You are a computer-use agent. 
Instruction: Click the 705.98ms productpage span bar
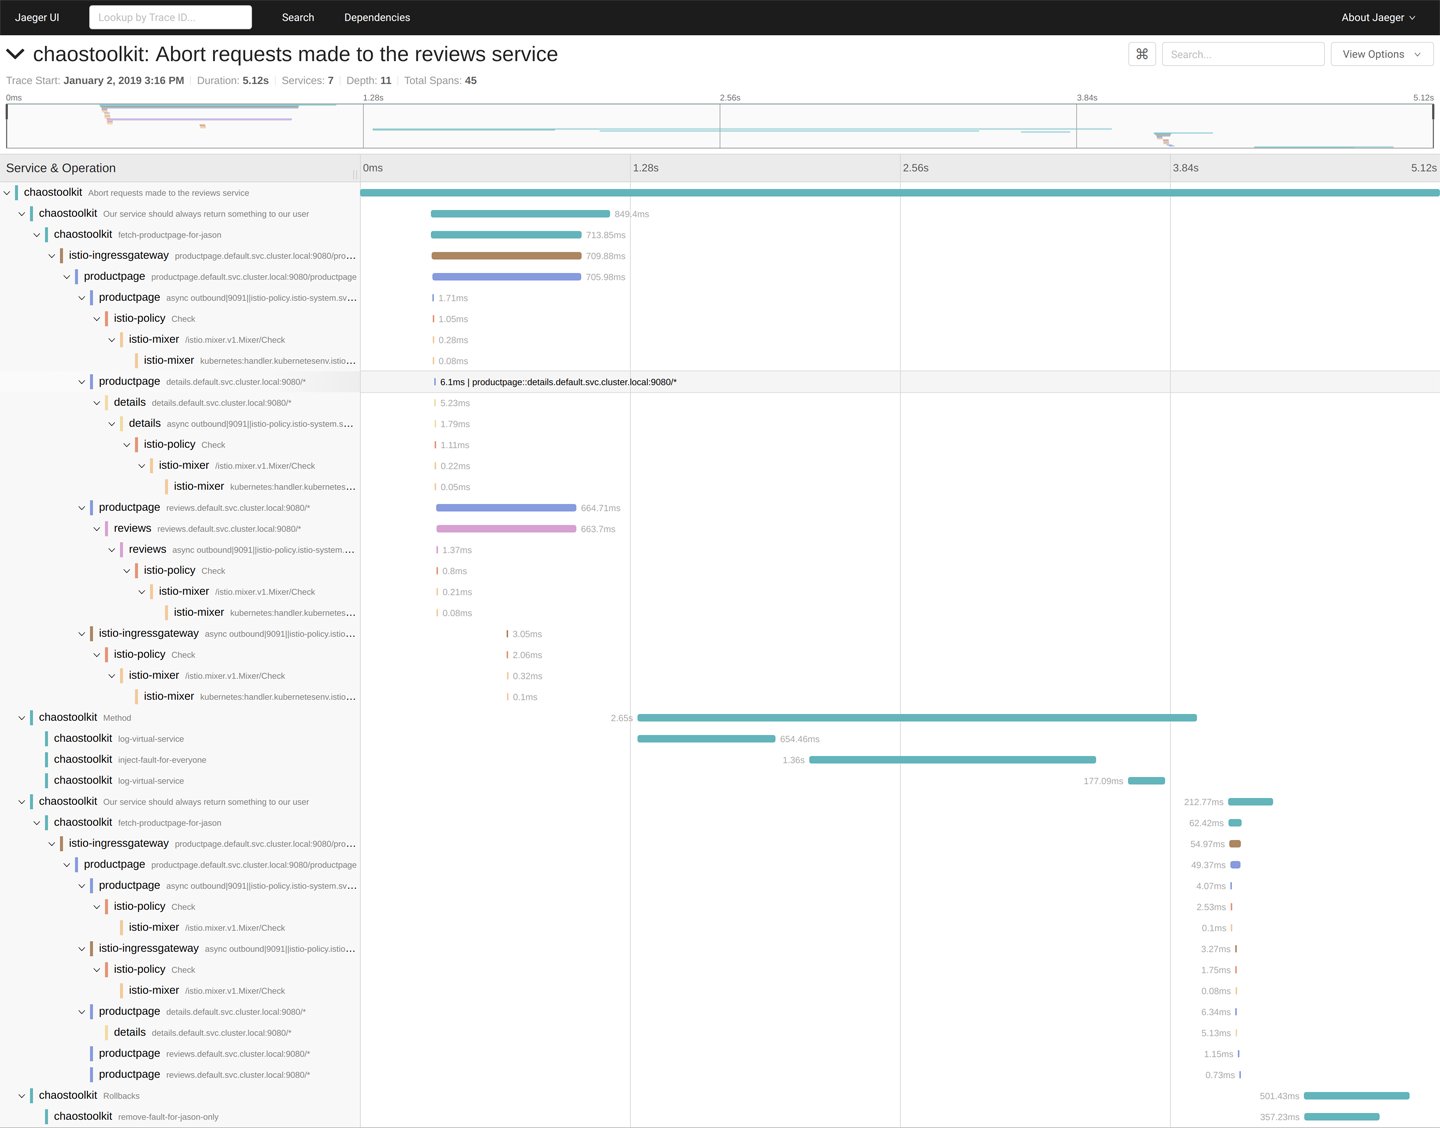506,277
